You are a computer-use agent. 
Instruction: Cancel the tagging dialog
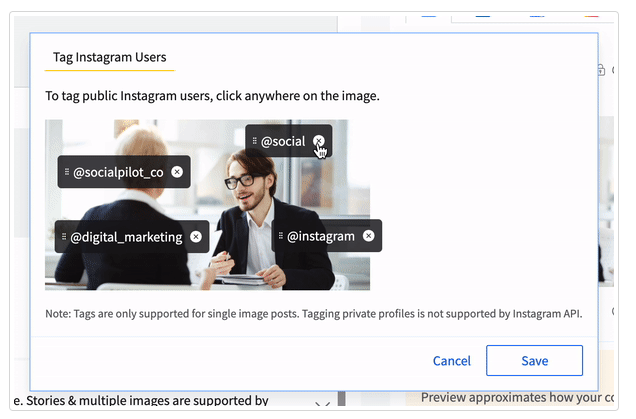(451, 361)
